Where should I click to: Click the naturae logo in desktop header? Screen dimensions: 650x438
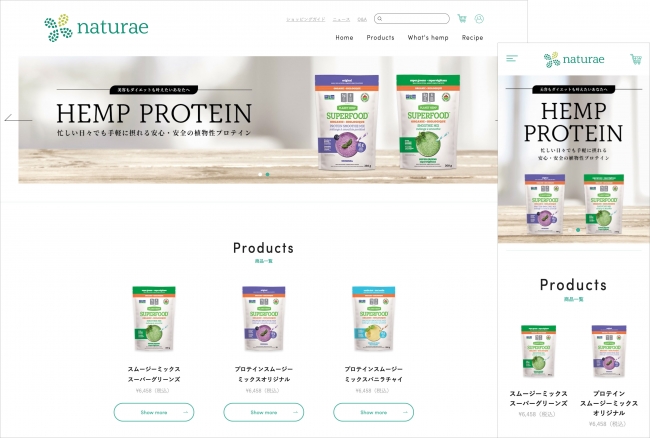click(x=96, y=28)
